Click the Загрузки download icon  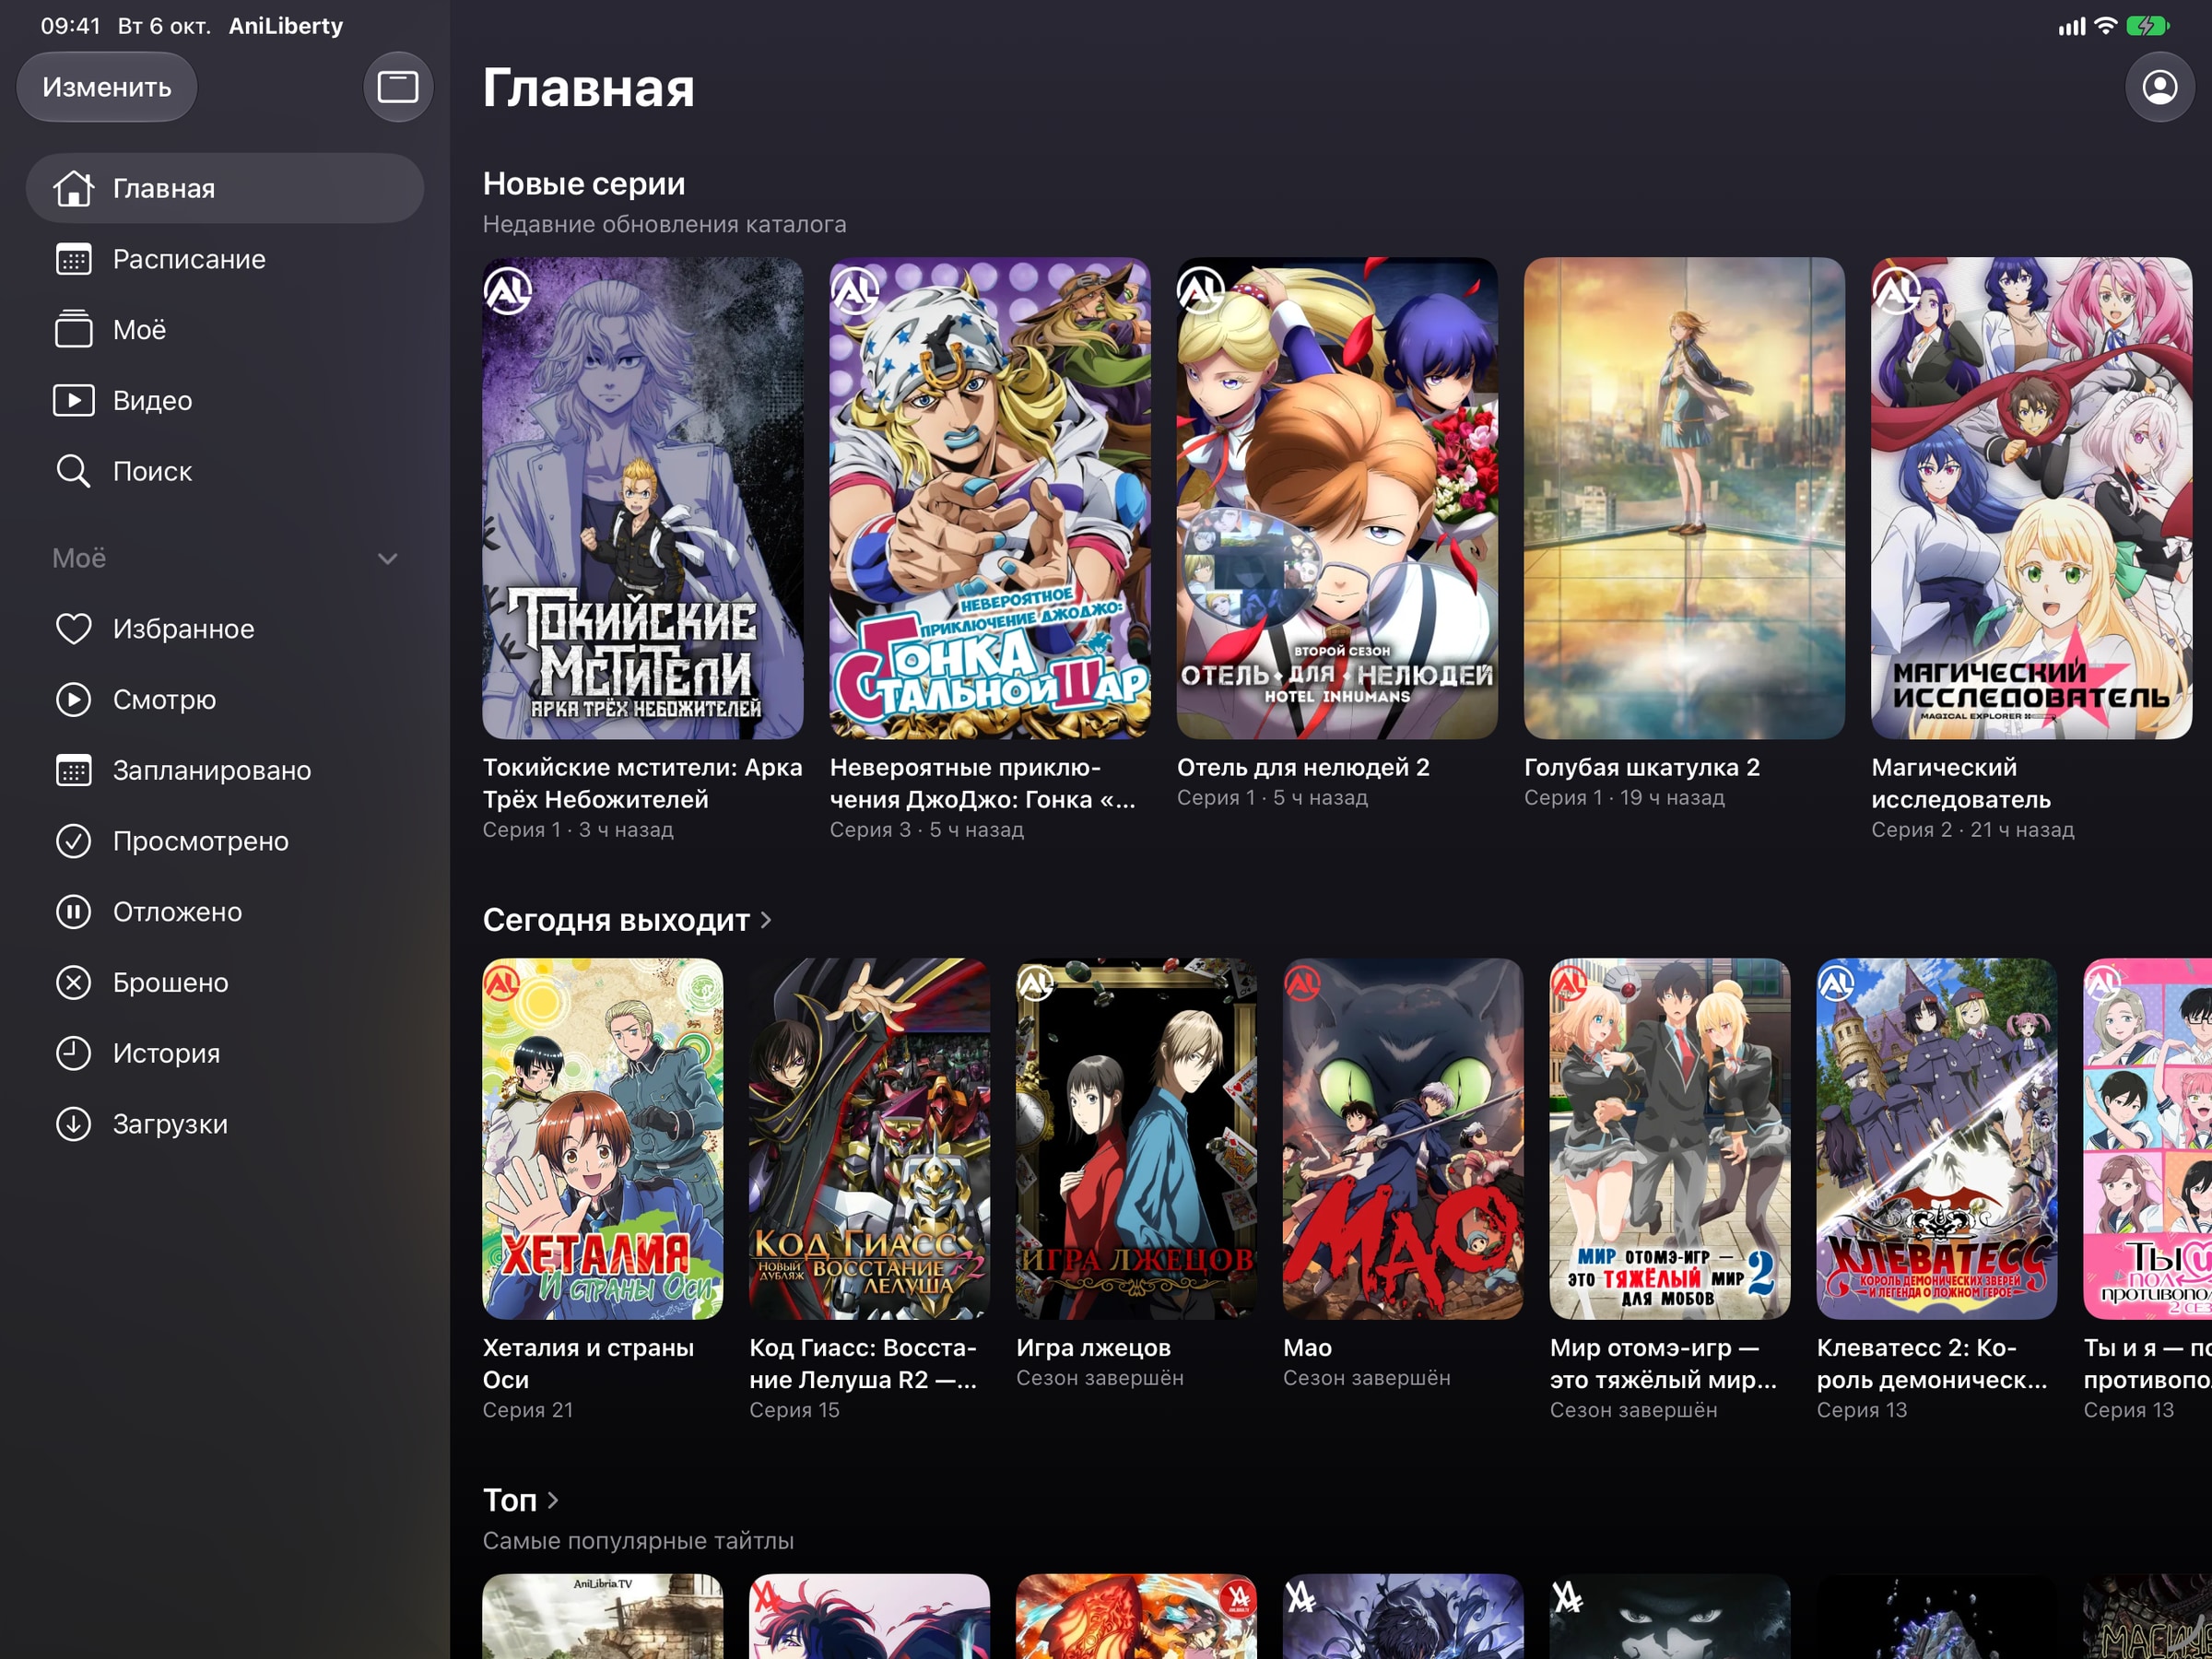click(73, 1123)
